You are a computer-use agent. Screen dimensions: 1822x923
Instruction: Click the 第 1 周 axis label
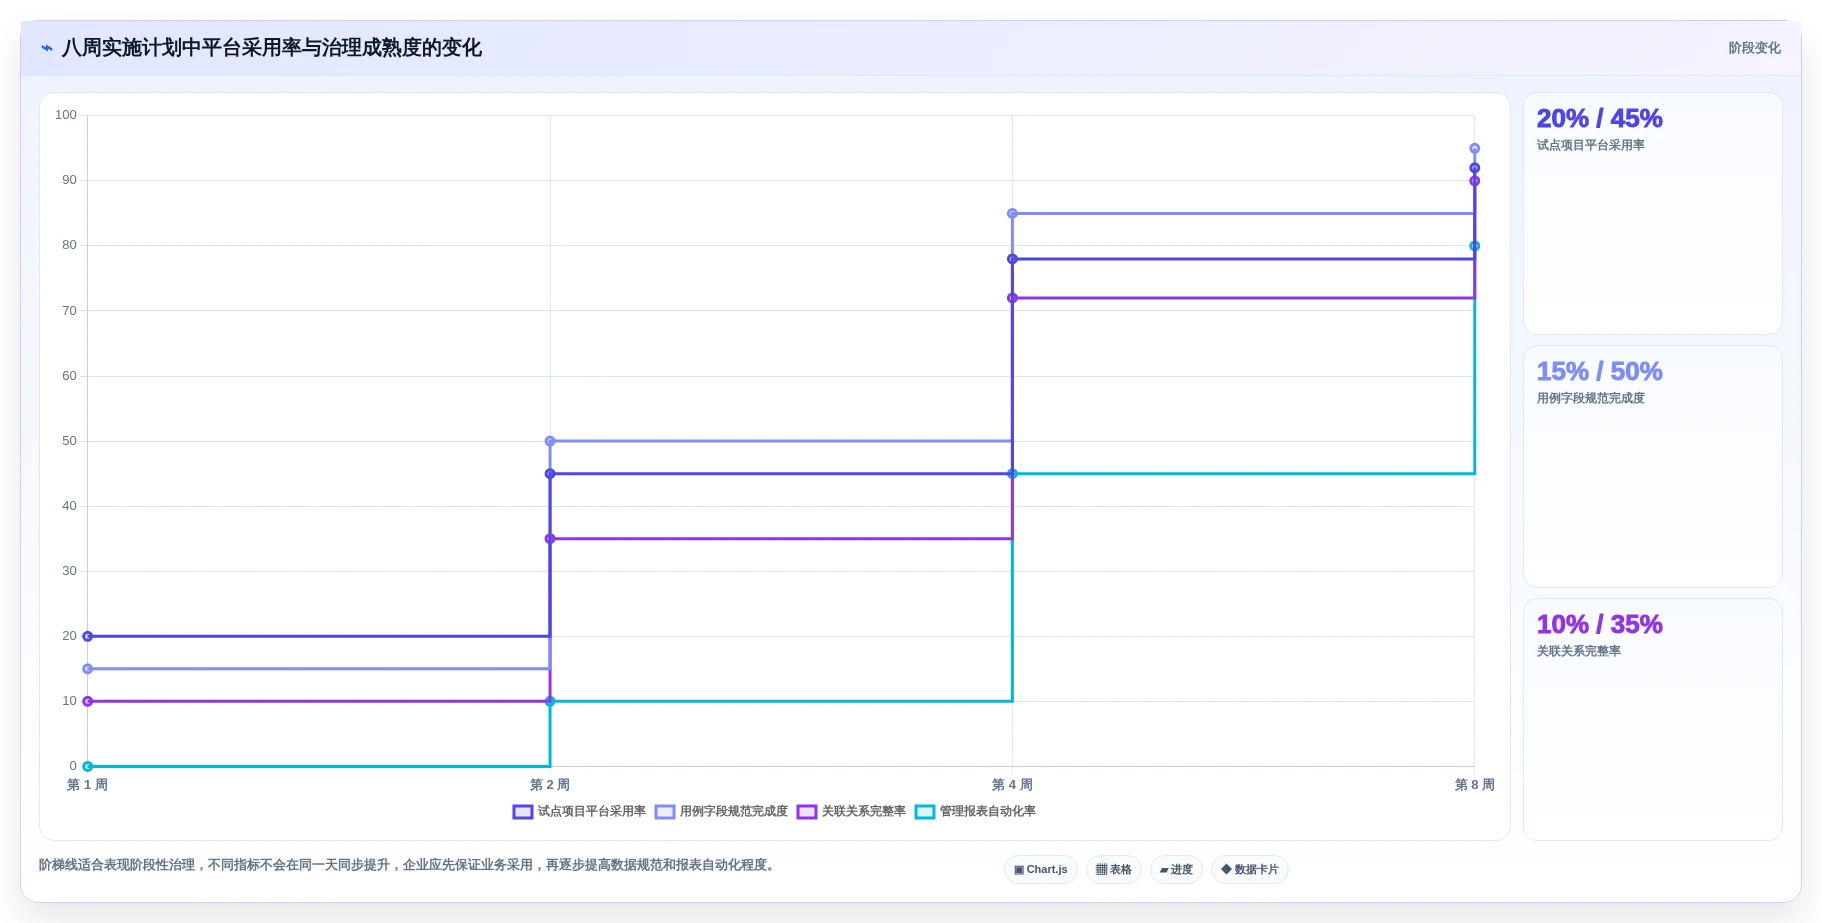click(x=88, y=785)
